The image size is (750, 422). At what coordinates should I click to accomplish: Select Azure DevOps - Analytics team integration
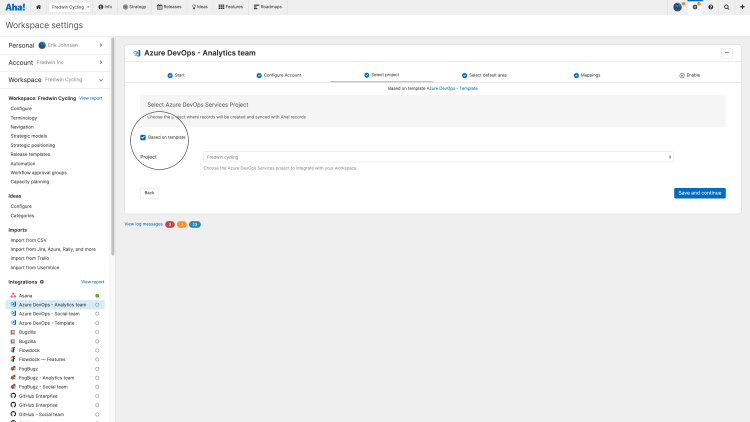55,305
